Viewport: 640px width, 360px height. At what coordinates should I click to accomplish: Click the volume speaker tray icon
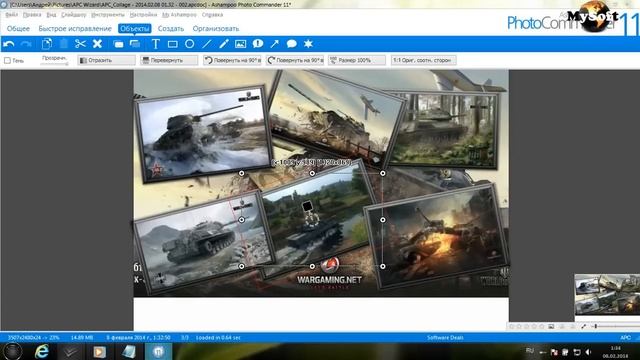(588, 352)
